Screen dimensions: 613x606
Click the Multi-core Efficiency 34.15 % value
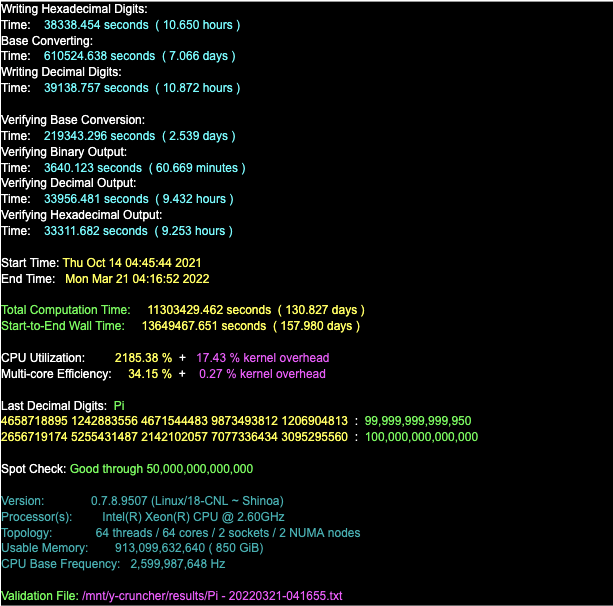pyautogui.click(x=149, y=374)
